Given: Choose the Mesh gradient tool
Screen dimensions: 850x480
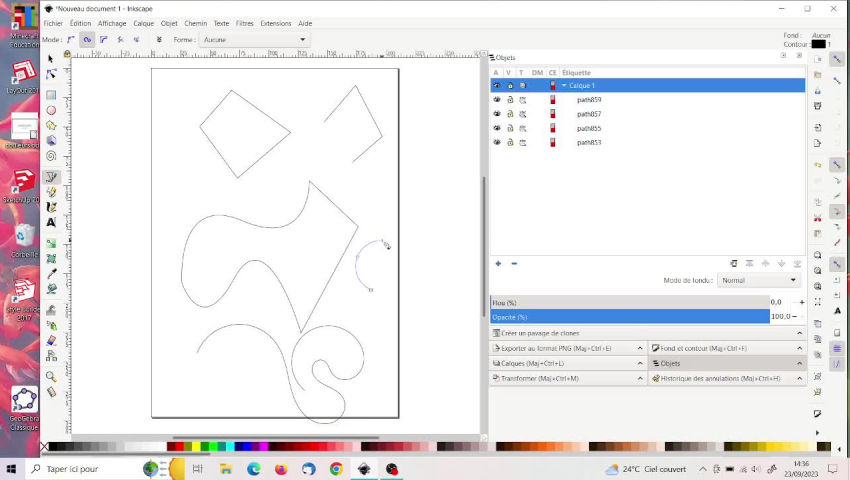Looking at the screenshot, I should (51, 259).
